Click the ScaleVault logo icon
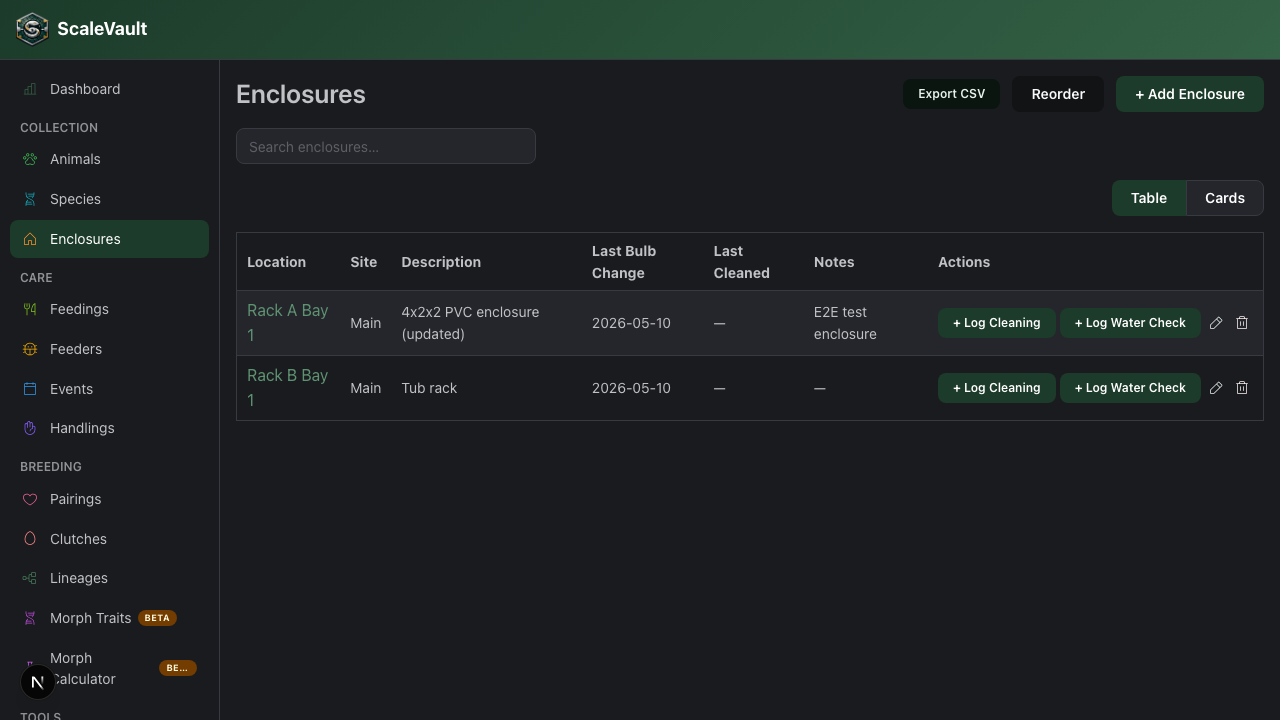 click(32, 29)
